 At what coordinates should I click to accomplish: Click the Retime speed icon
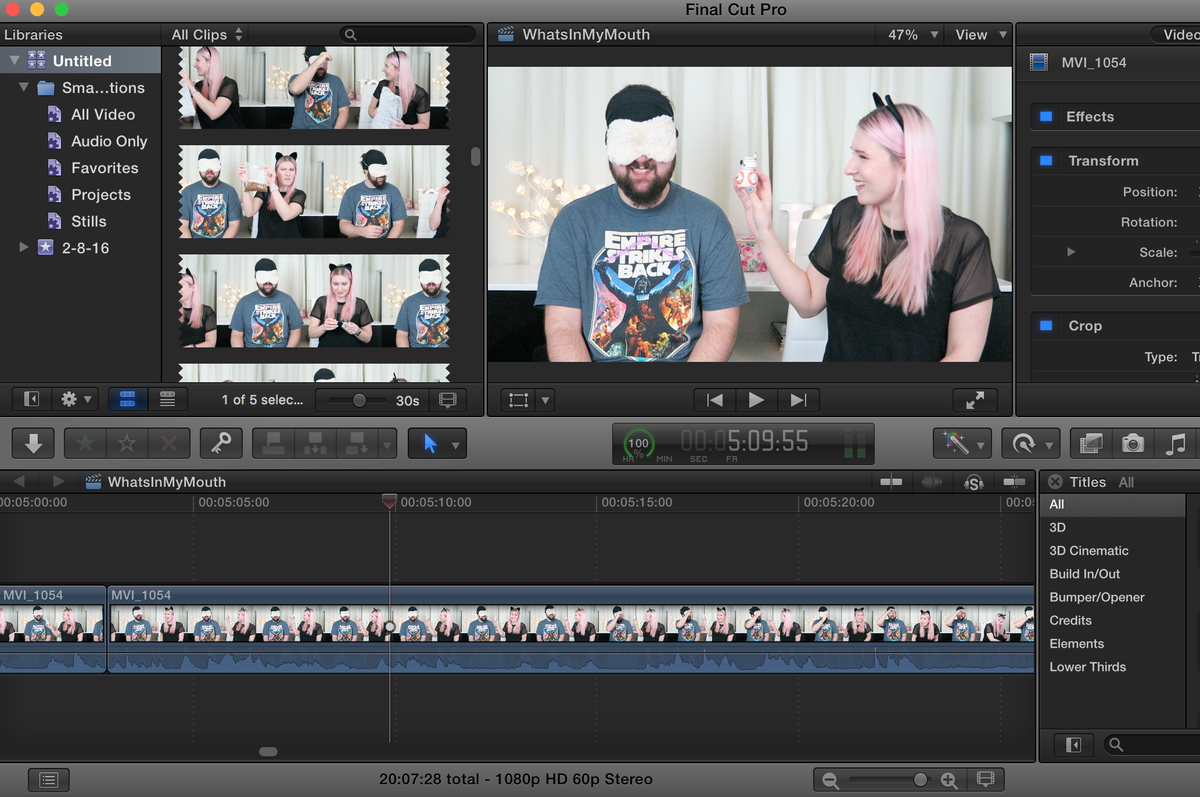coord(1023,443)
